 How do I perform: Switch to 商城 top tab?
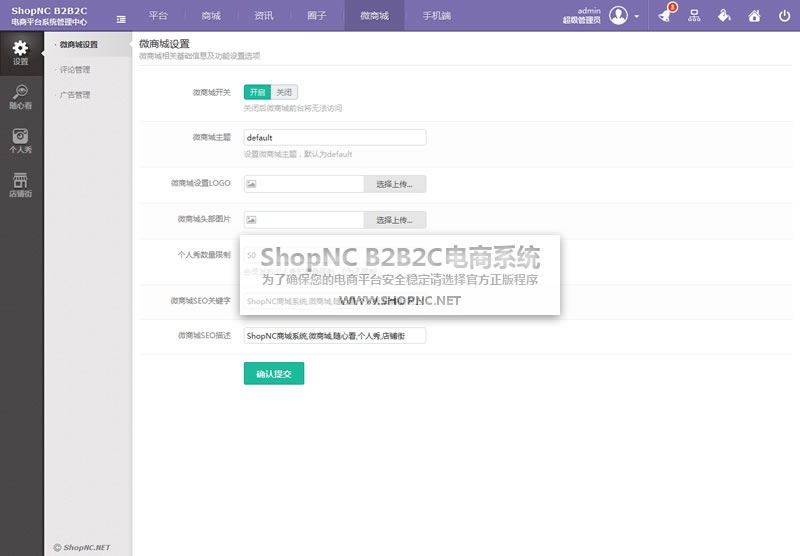(211, 16)
